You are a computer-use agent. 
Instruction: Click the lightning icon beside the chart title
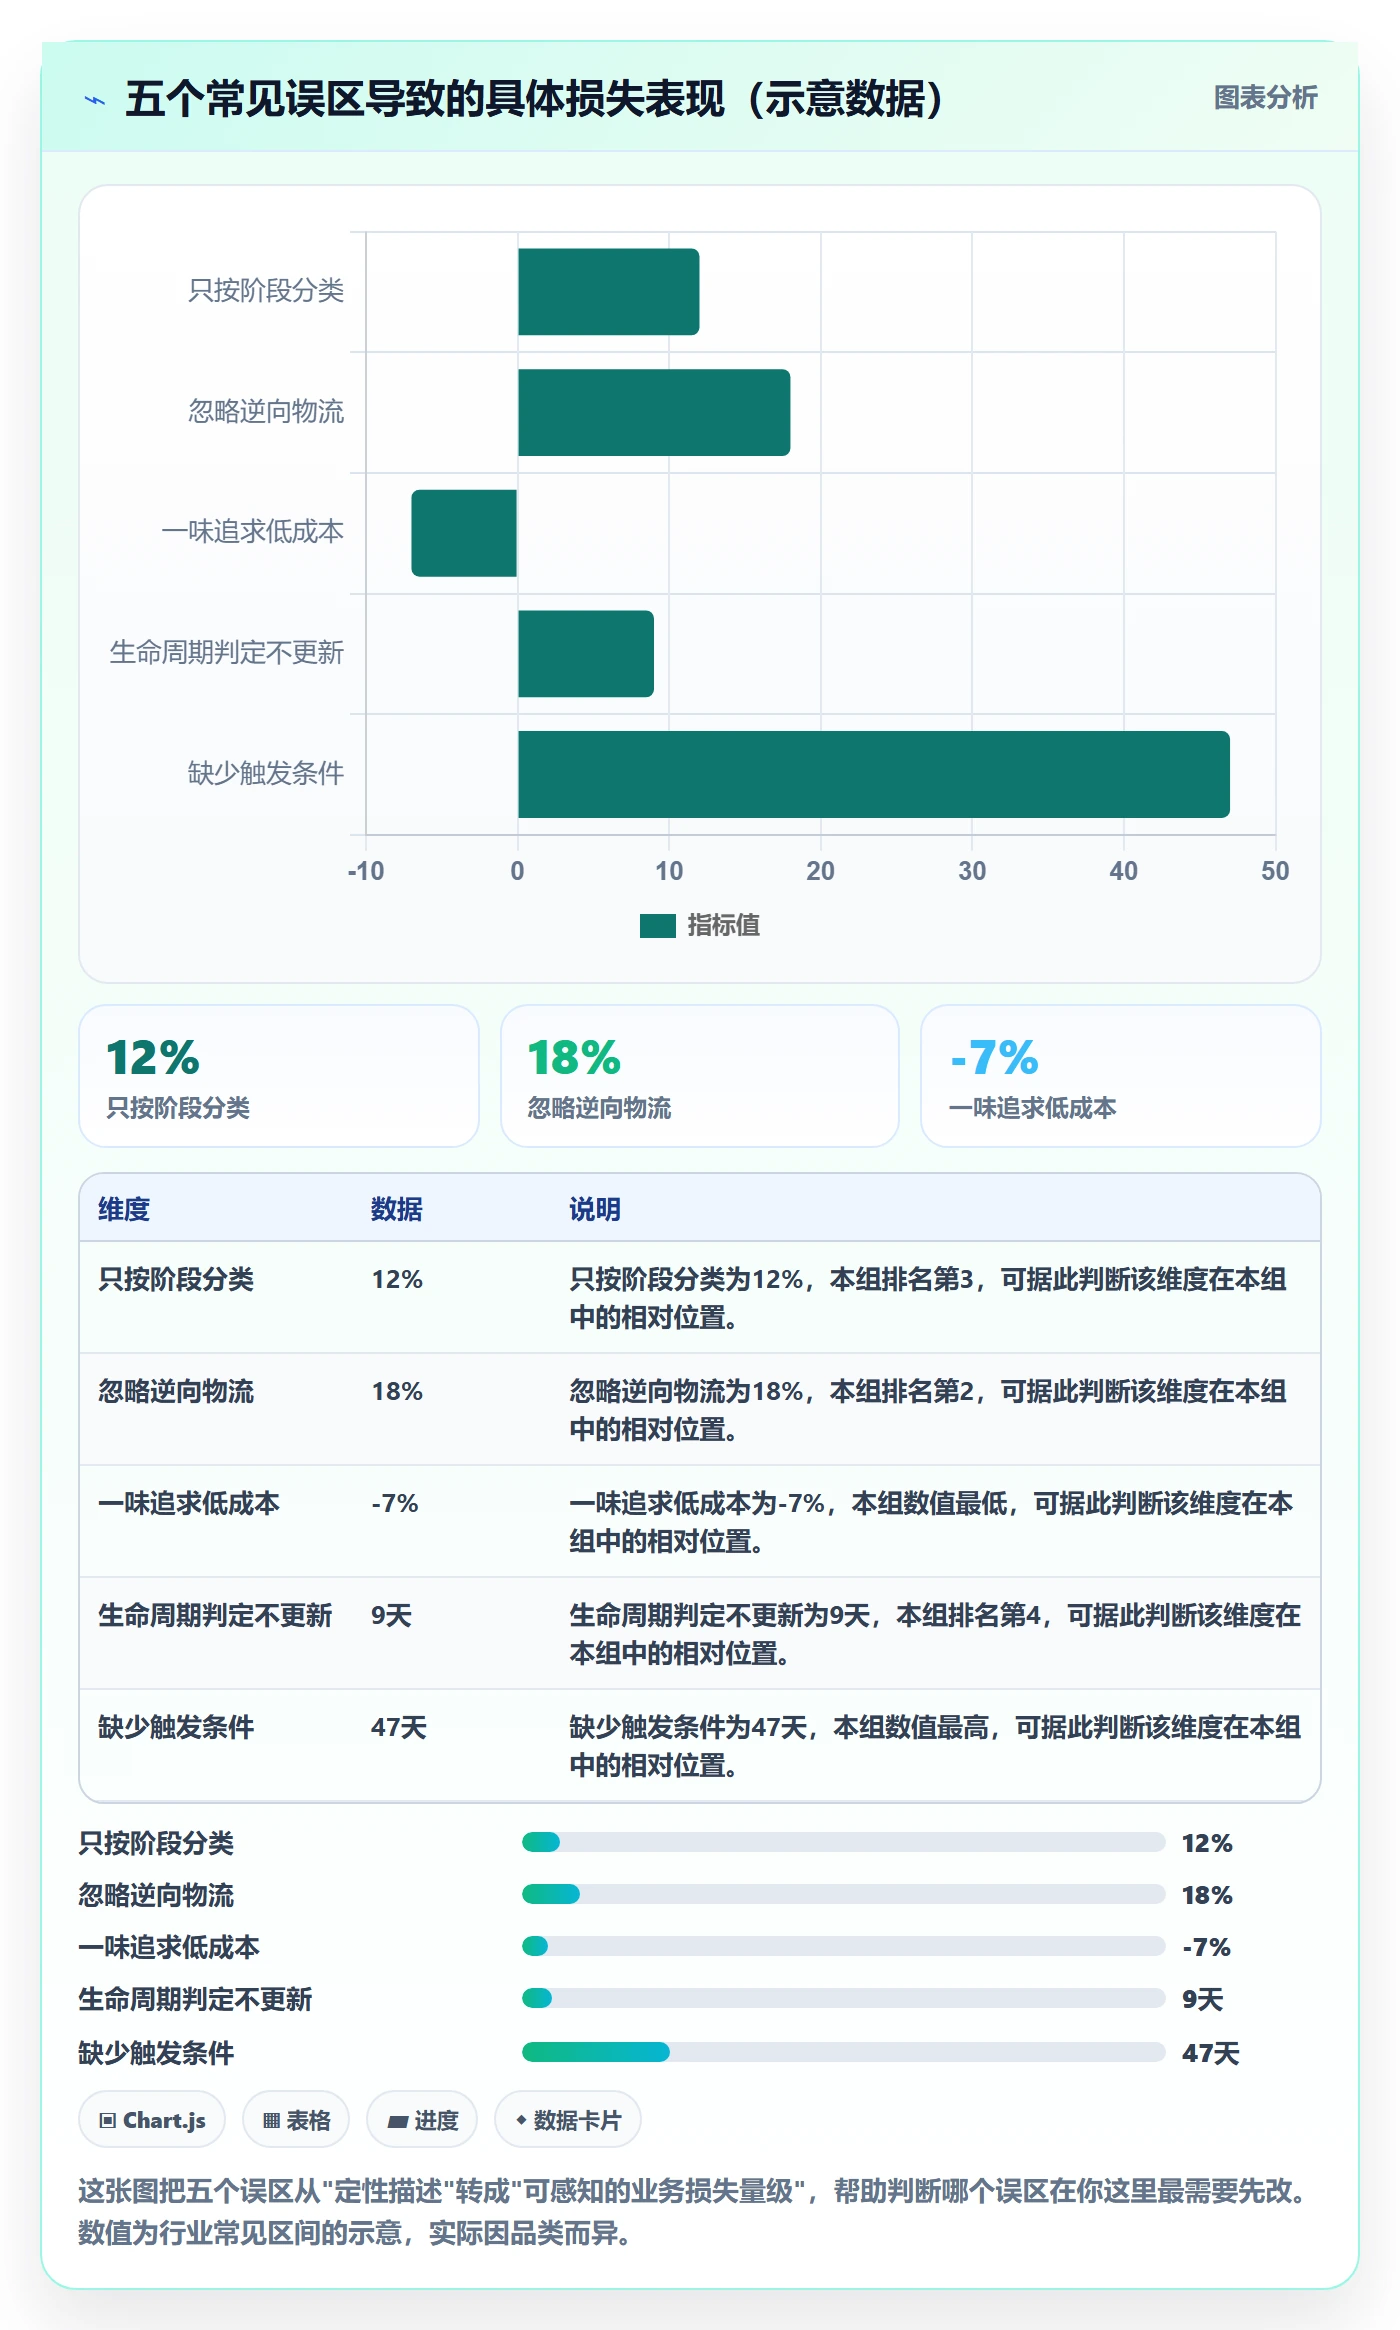click(95, 100)
